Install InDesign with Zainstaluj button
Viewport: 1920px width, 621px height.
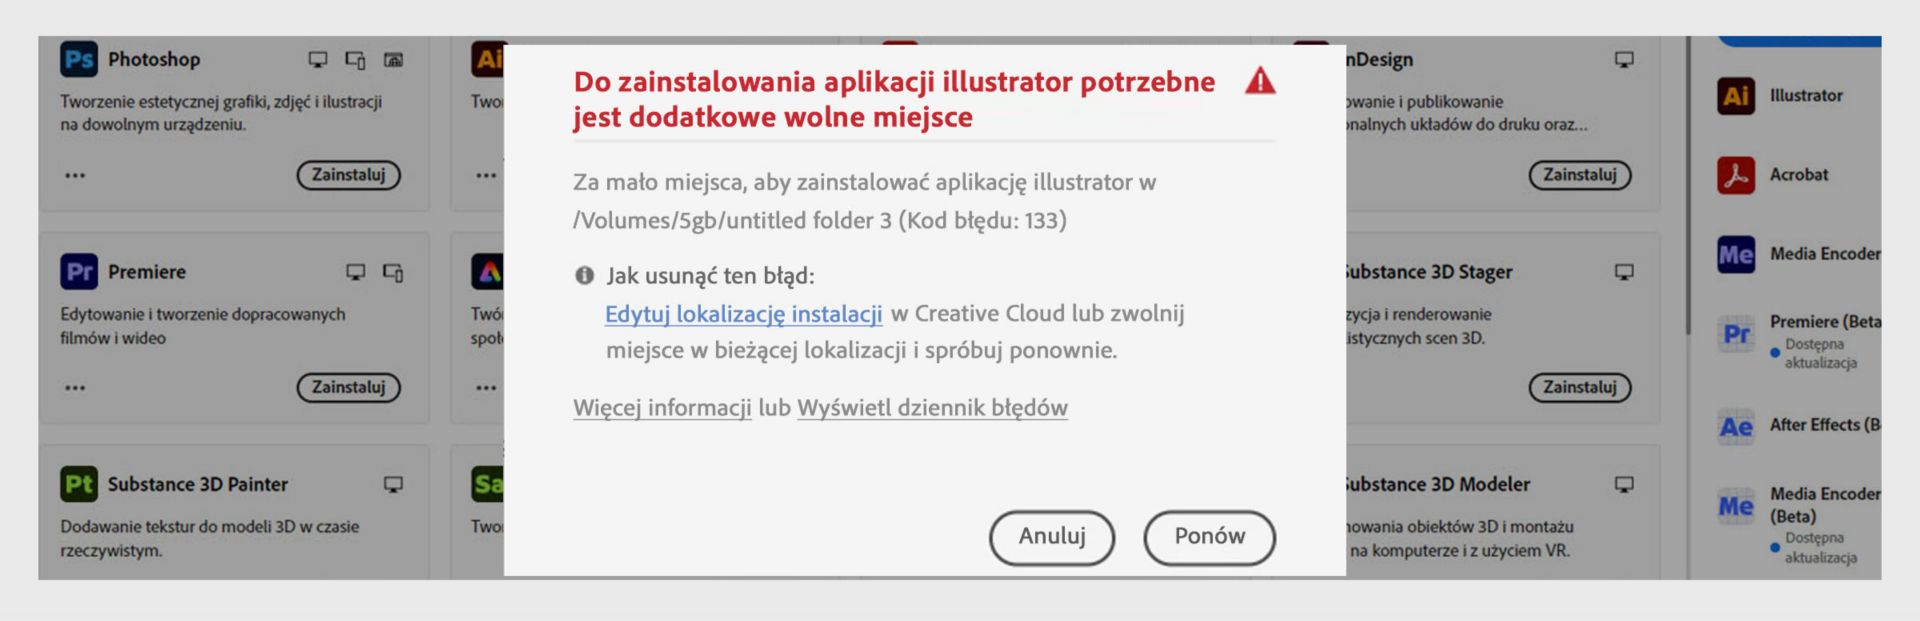click(1580, 175)
